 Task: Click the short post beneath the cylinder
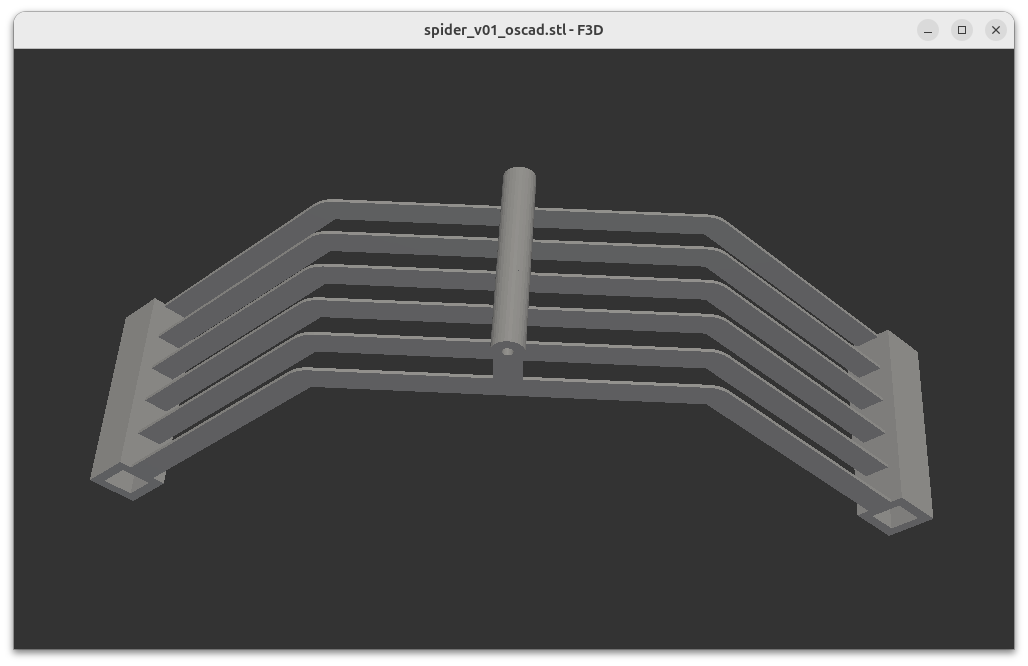[x=508, y=371]
